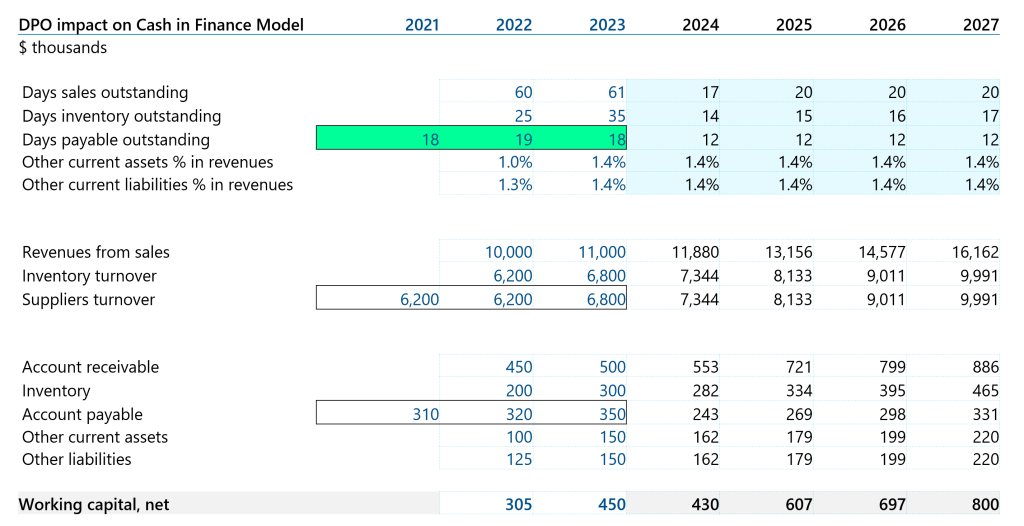The height and width of the screenshot is (526, 1024).
Task: Select the 2027 column header
Action: (980, 25)
